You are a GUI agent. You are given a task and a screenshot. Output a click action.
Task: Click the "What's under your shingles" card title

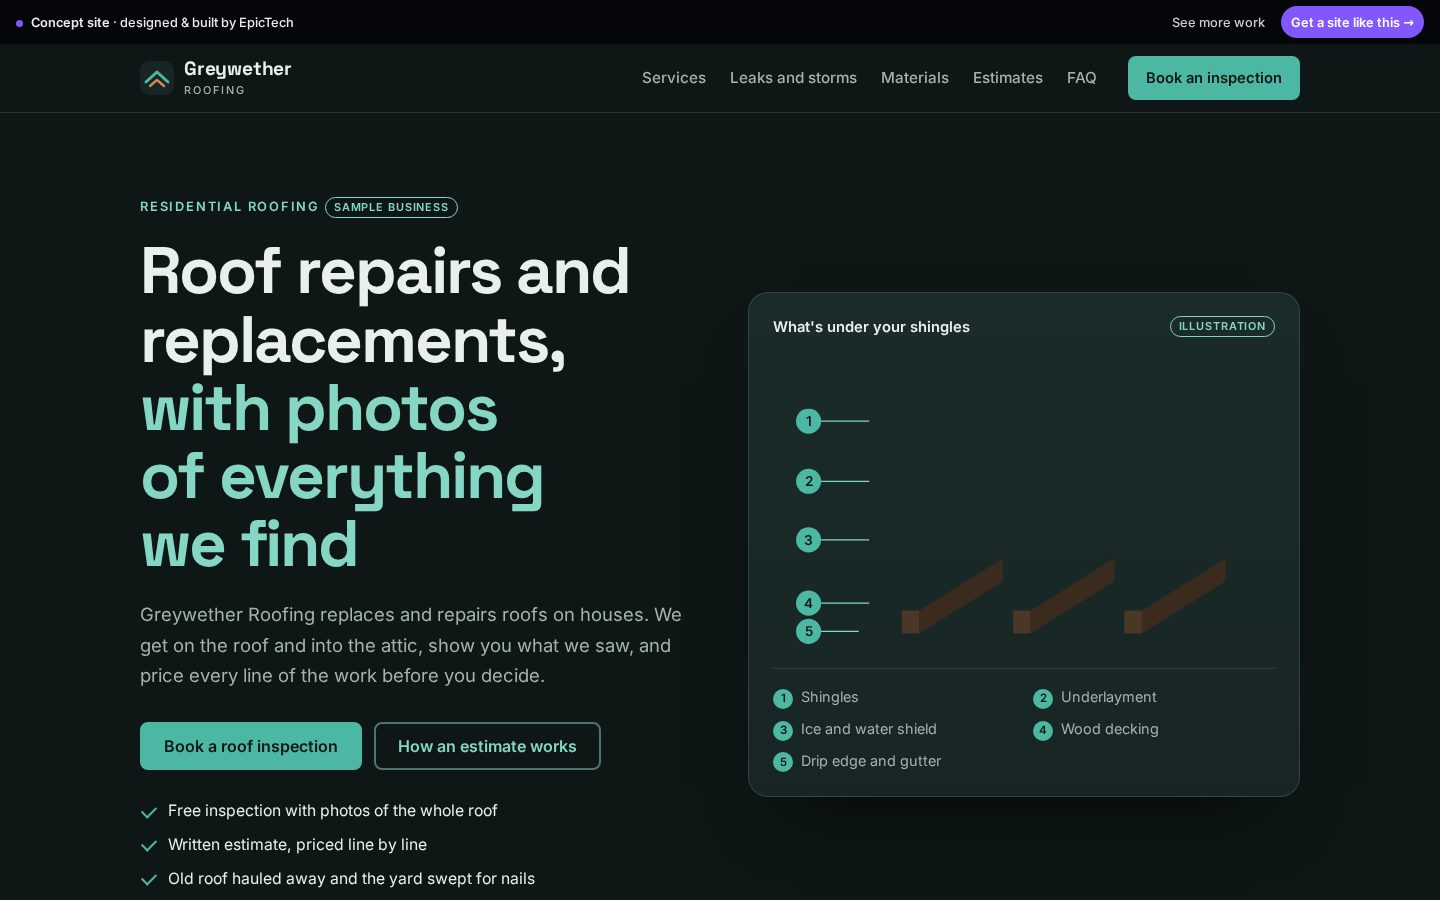point(871,327)
